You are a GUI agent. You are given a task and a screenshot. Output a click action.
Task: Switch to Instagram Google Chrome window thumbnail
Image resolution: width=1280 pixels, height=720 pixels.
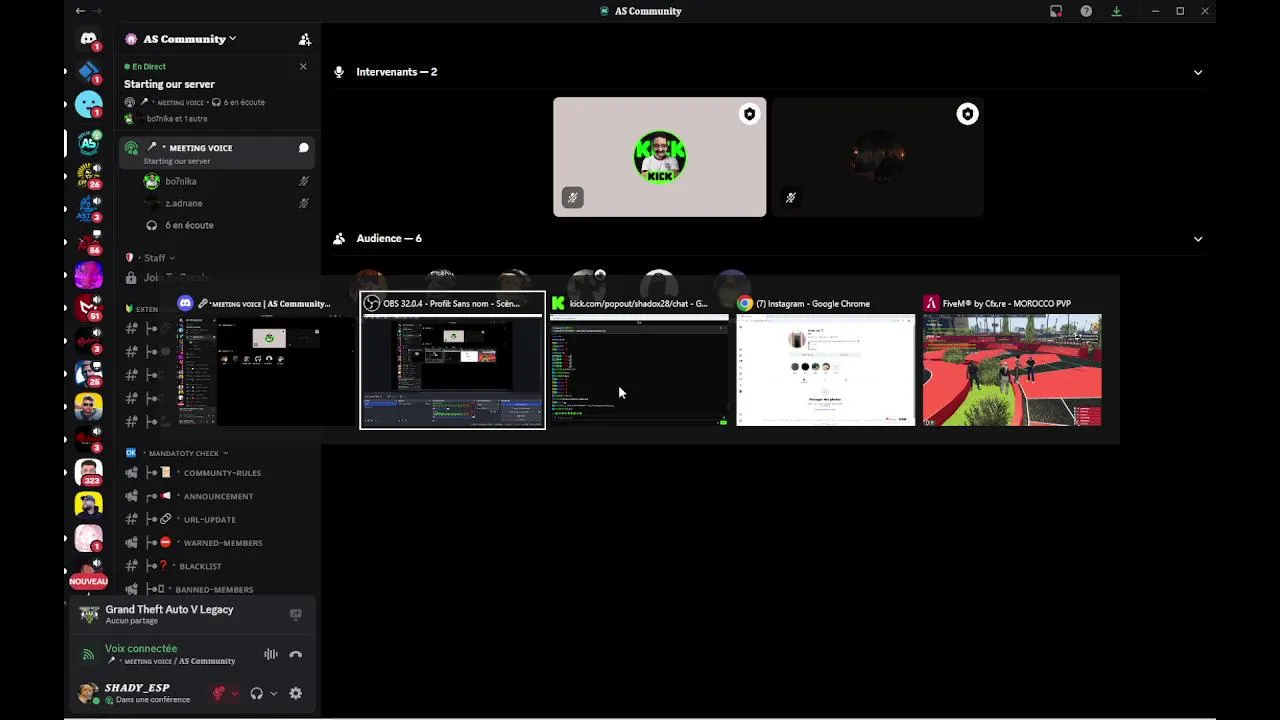click(x=825, y=360)
